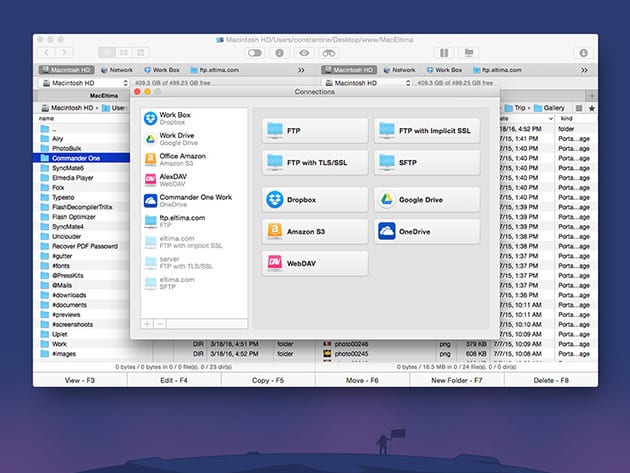This screenshot has height=473, width=630.
Task: Select PhotoBulk folder in left panel
Action: click(x=82, y=148)
